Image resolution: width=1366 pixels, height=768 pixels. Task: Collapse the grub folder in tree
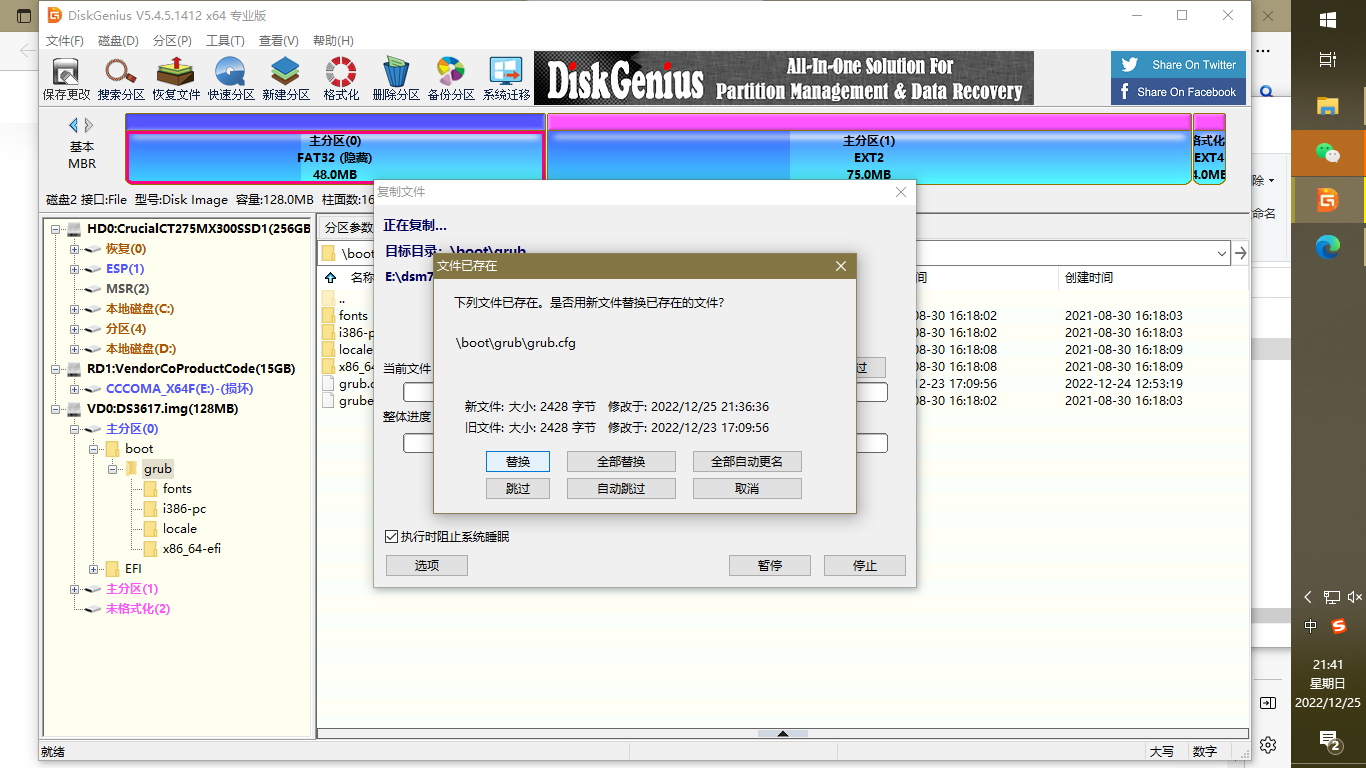113,468
